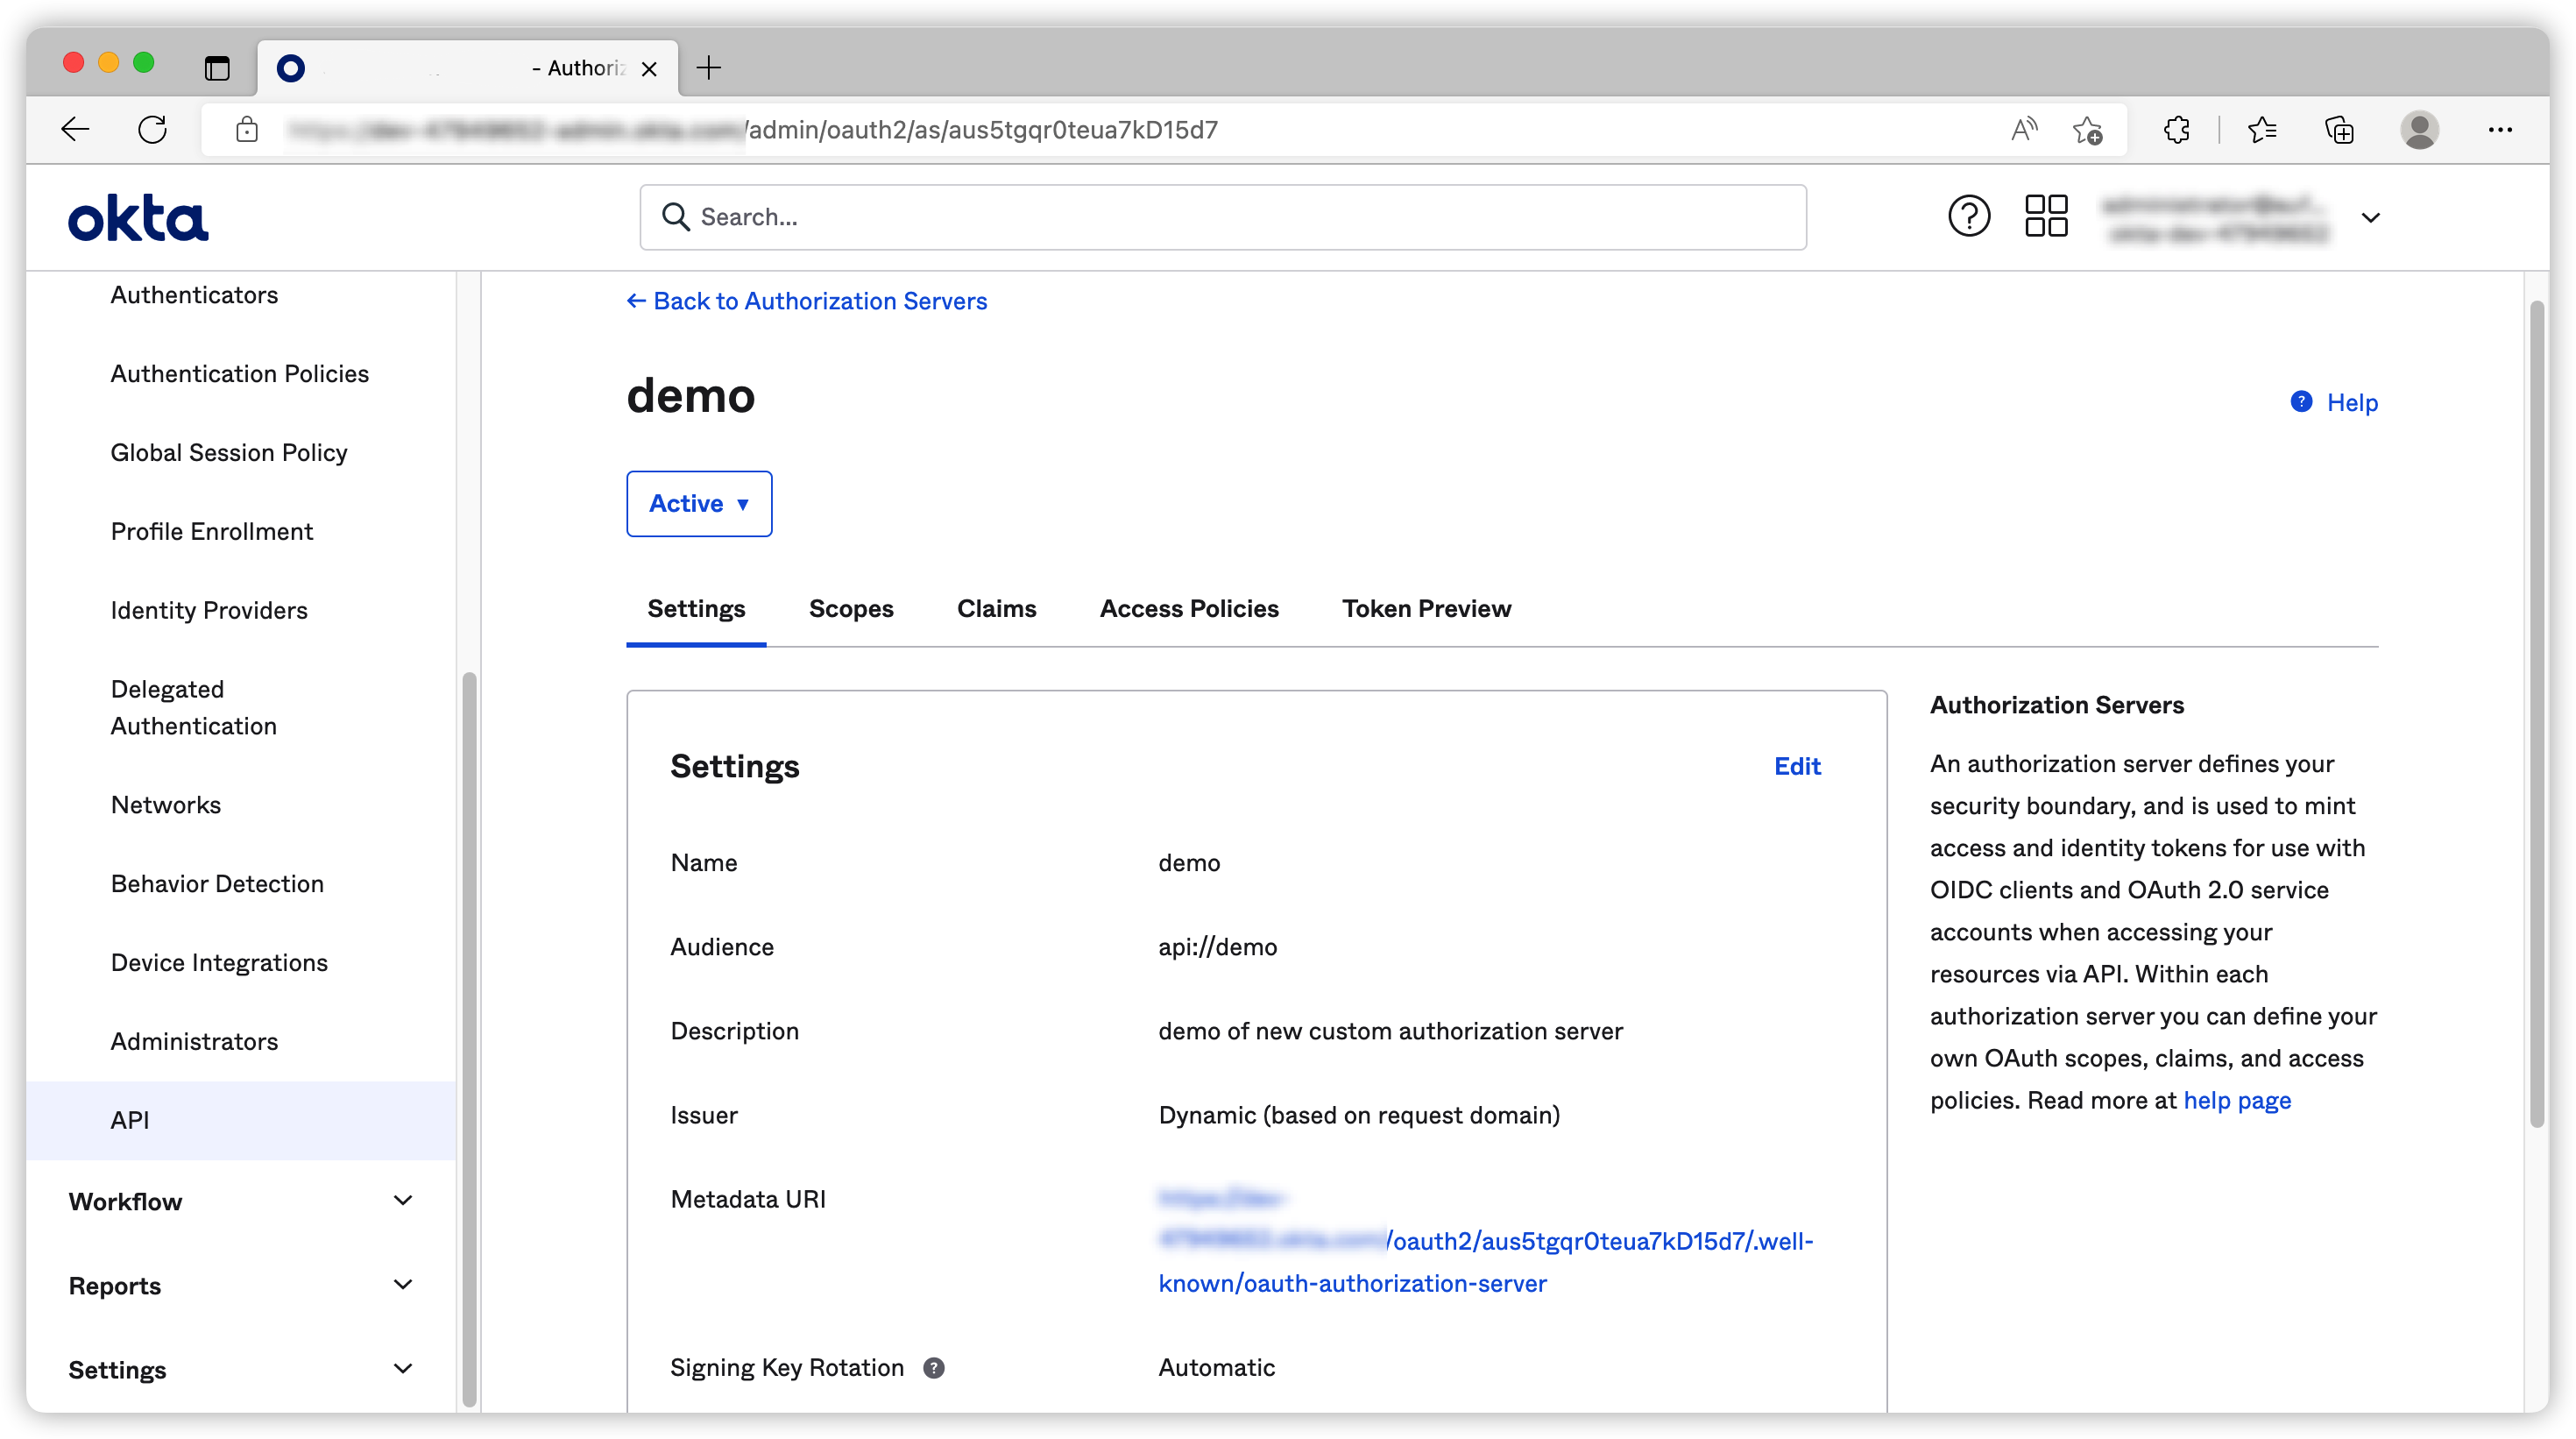The image size is (2576, 1439).
Task: Click the Read Aloud icon in address bar
Action: (x=2023, y=130)
